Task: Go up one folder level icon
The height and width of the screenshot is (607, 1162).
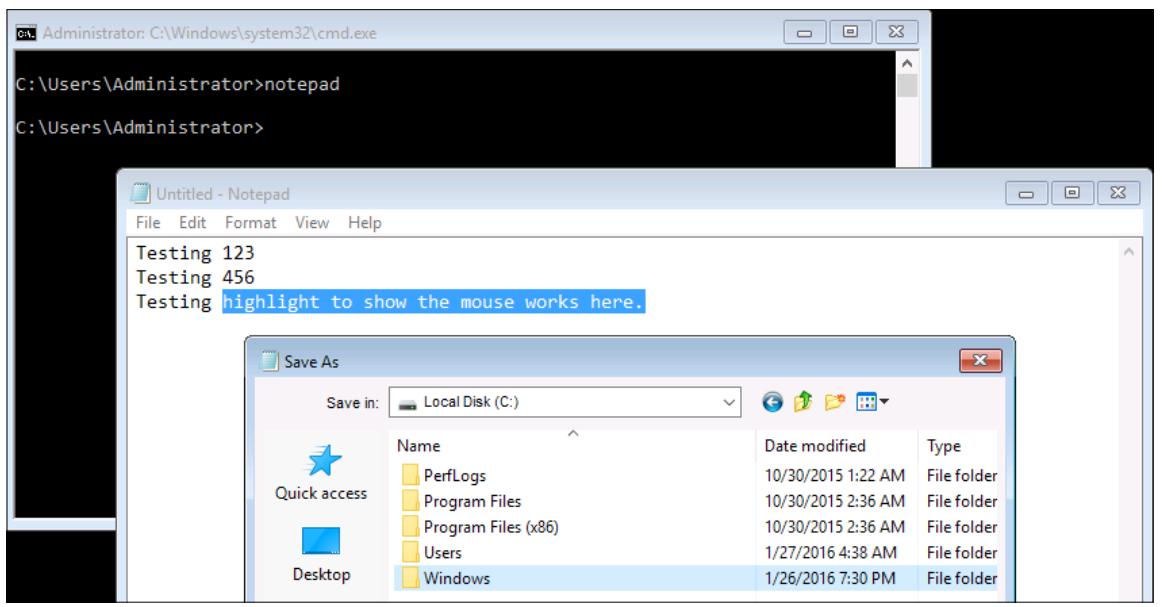Action: tap(803, 402)
